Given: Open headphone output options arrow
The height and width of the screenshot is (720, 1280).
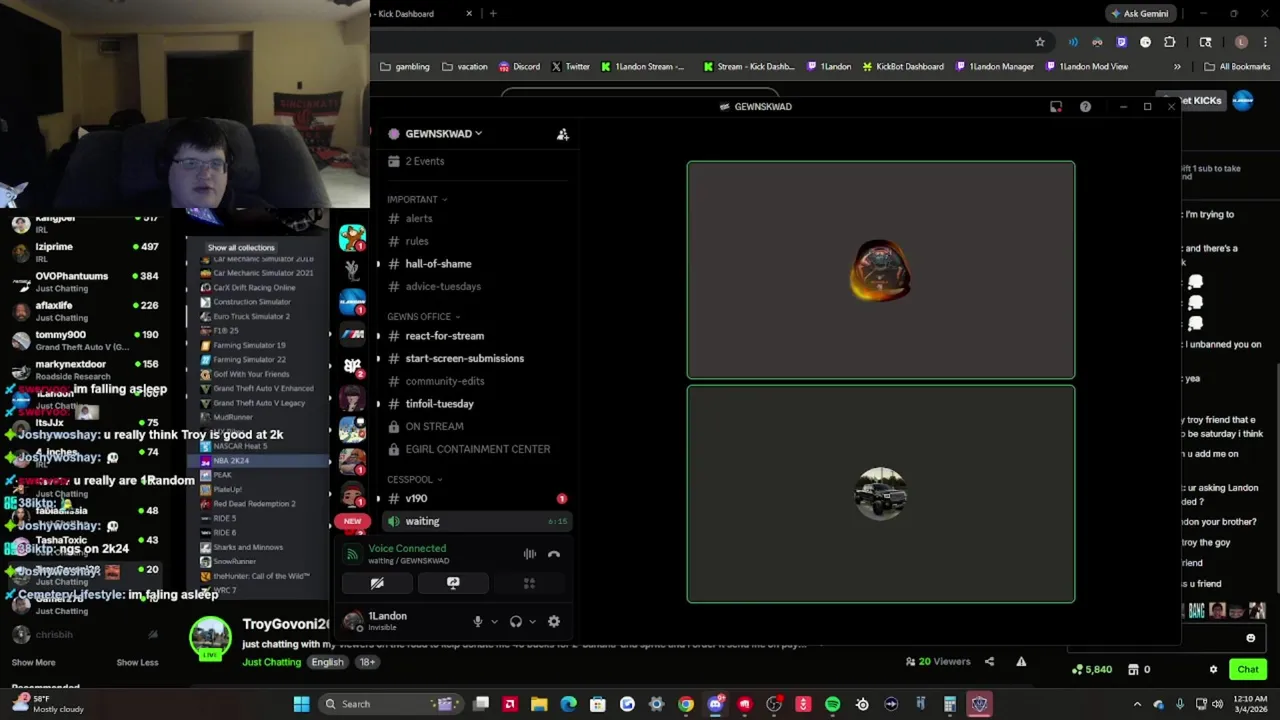Looking at the screenshot, I should coord(532,622).
